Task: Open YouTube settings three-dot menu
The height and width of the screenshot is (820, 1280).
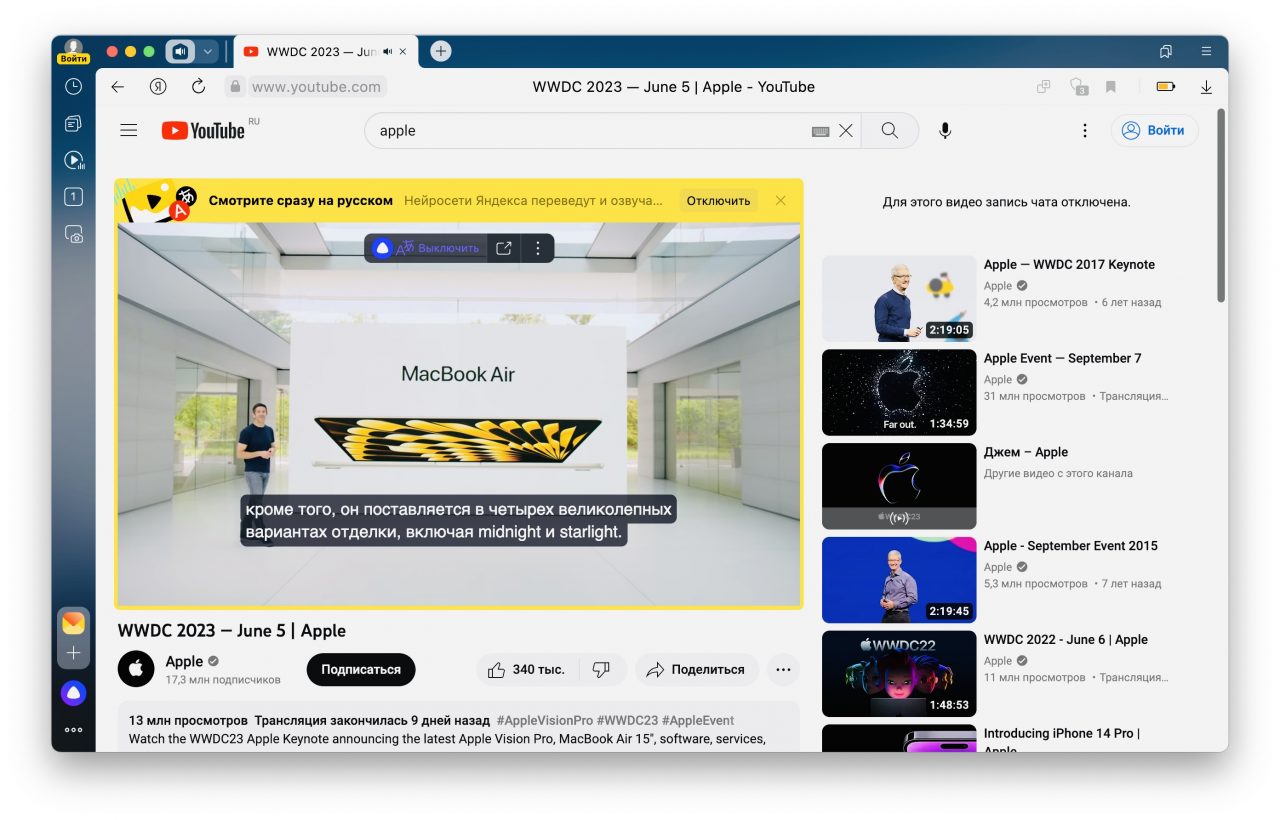Action: [1085, 130]
